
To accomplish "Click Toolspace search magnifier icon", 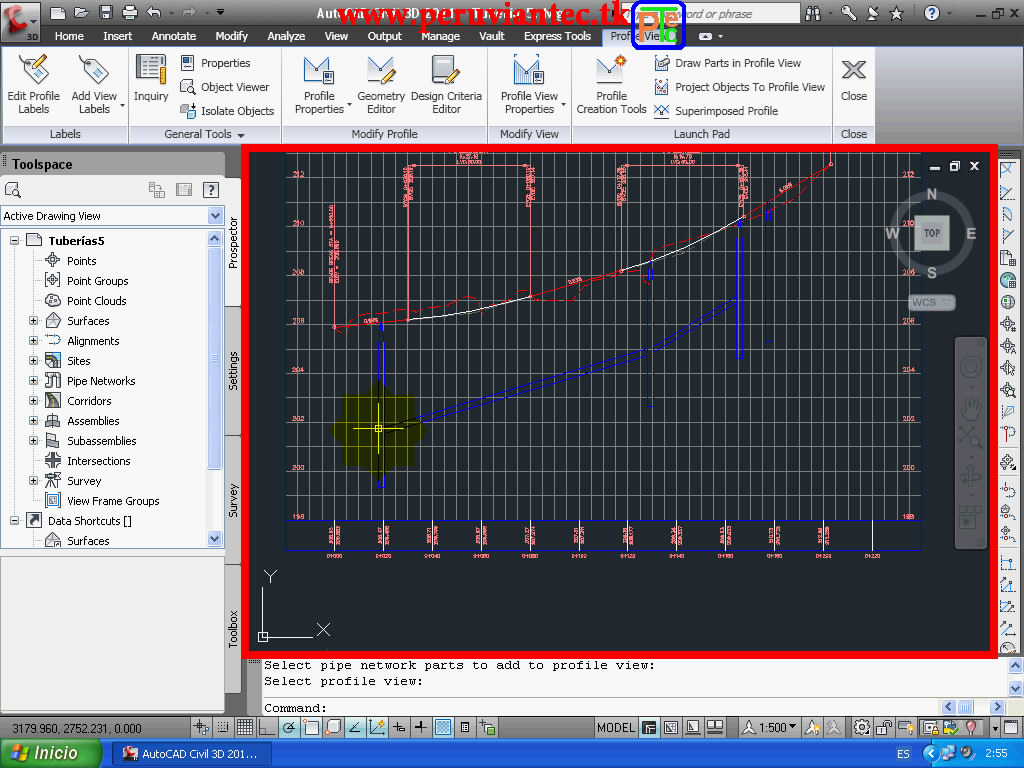I will [x=12, y=190].
